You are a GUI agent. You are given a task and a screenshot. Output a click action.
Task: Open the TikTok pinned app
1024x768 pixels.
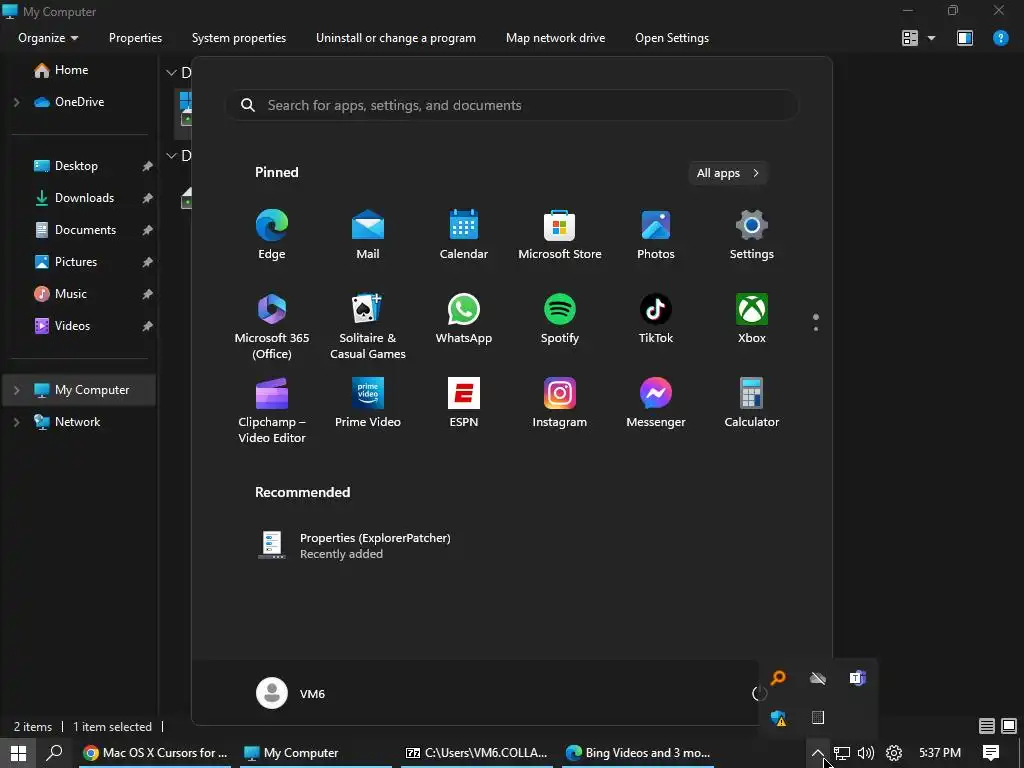tap(656, 319)
